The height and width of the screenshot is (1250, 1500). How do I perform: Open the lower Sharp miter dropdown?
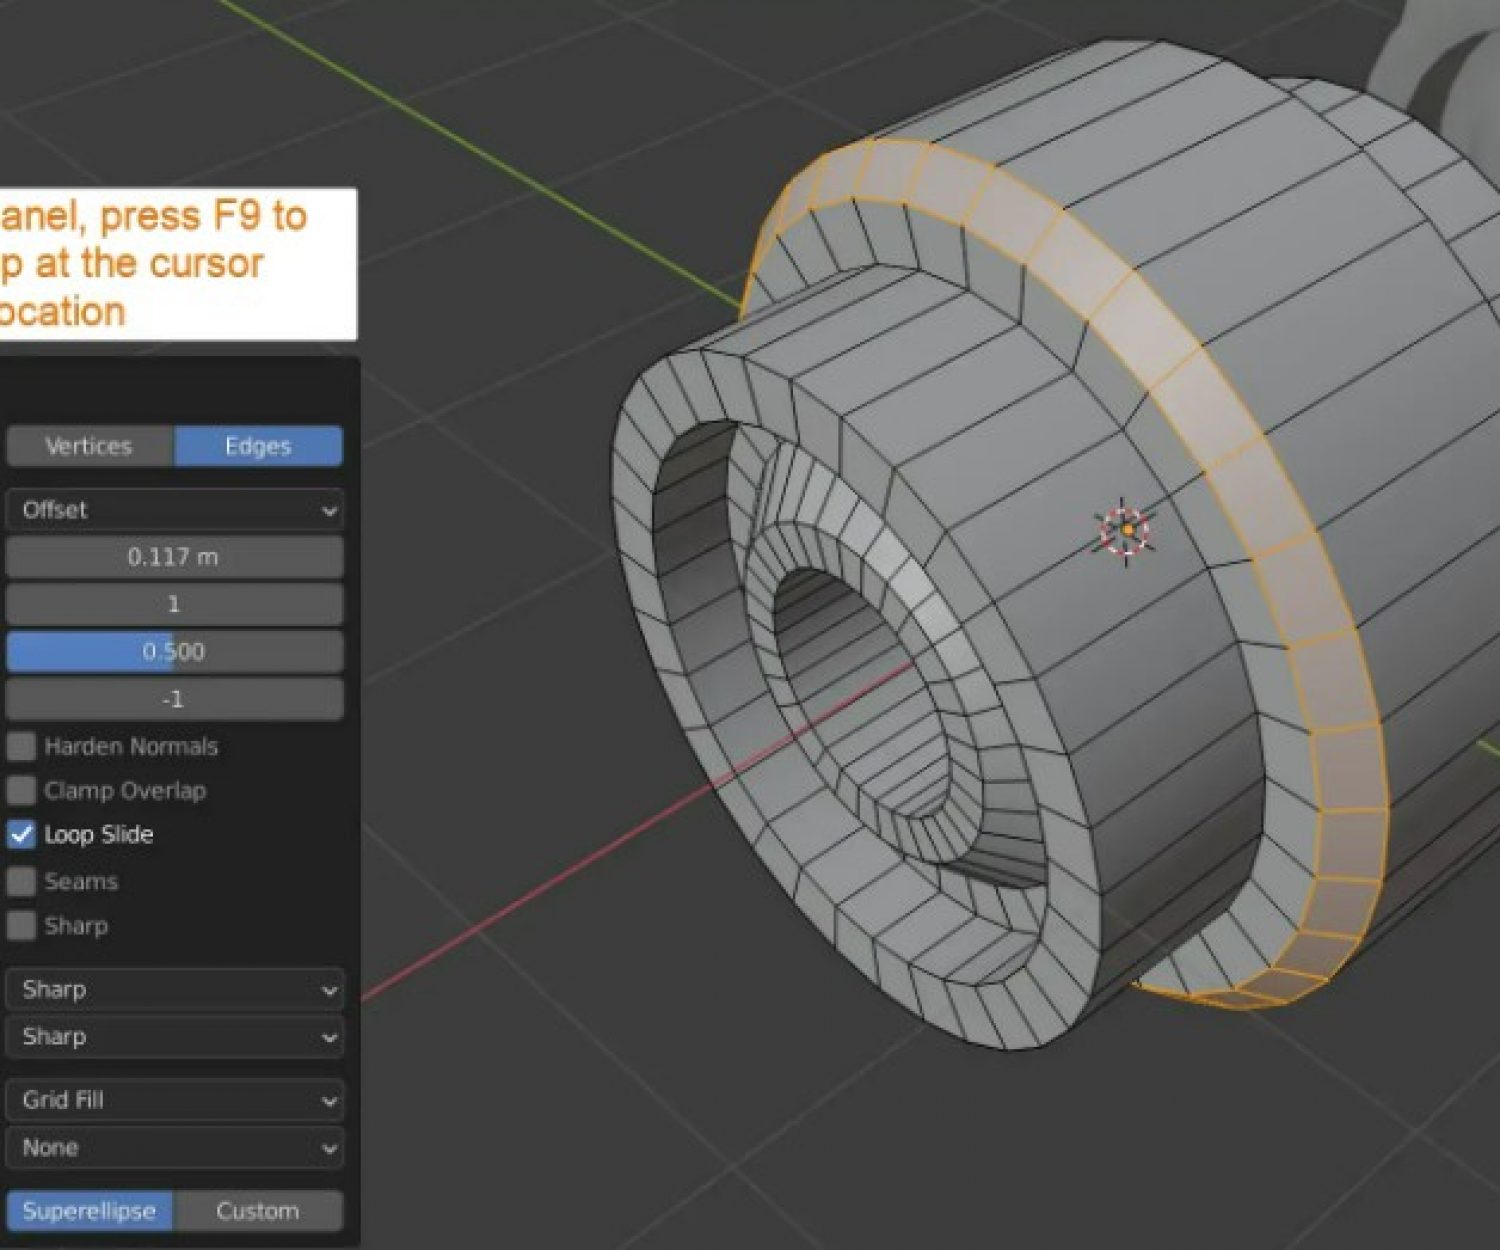tap(175, 1037)
